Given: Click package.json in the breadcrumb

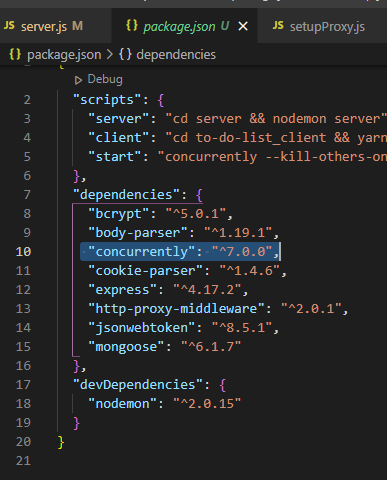Looking at the screenshot, I should tap(64, 55).
